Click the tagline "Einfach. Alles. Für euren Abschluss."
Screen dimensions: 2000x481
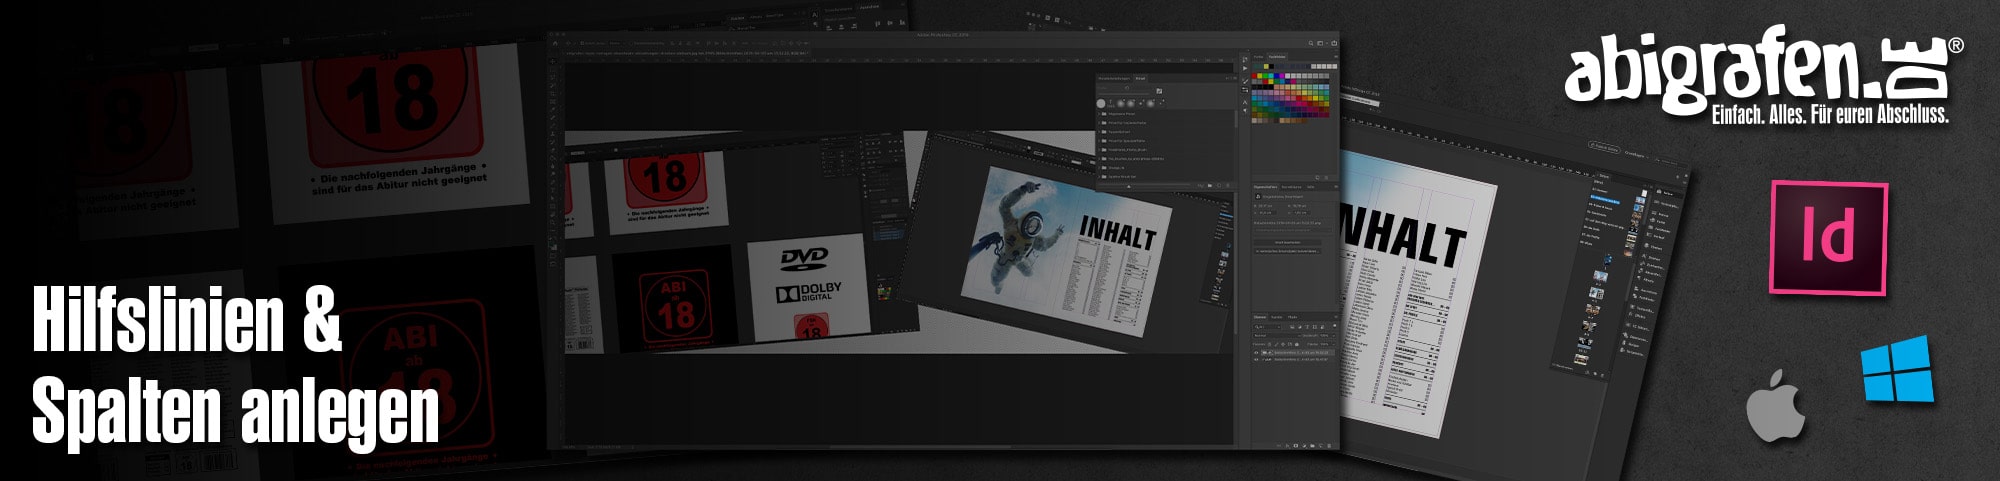click(1830, 114)
